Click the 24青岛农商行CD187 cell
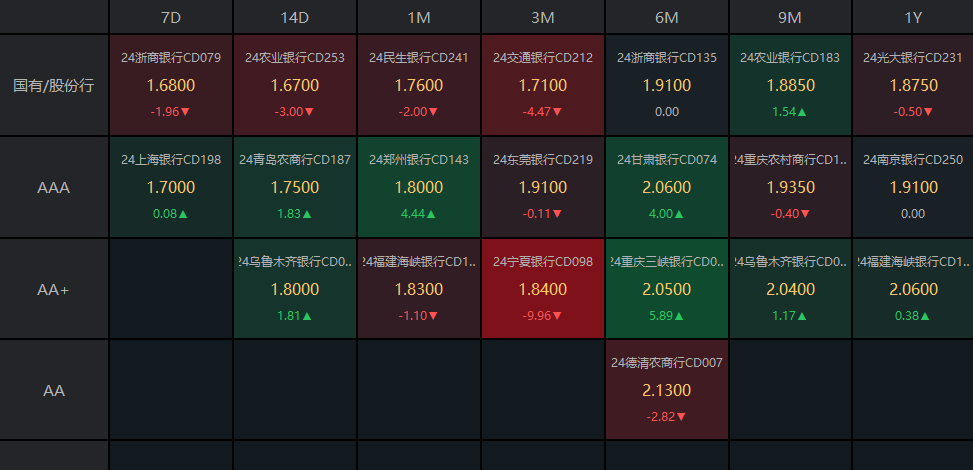The height and width of the screenshot is (470, 973). click(x=295, y=187)
